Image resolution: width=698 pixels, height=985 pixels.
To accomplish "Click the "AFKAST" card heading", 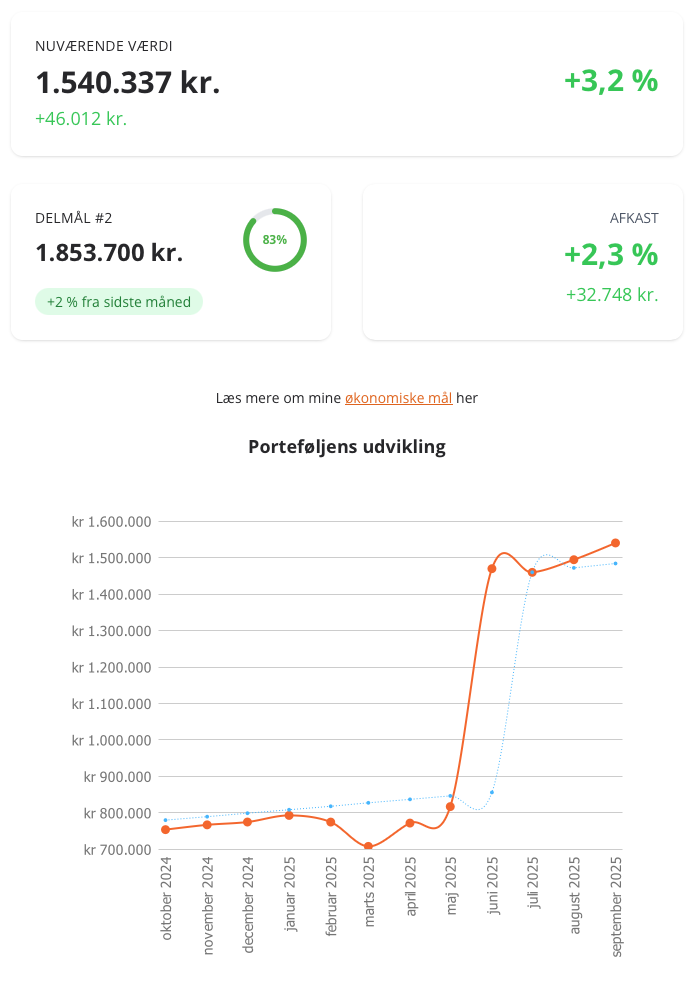I will click(634, 218).
